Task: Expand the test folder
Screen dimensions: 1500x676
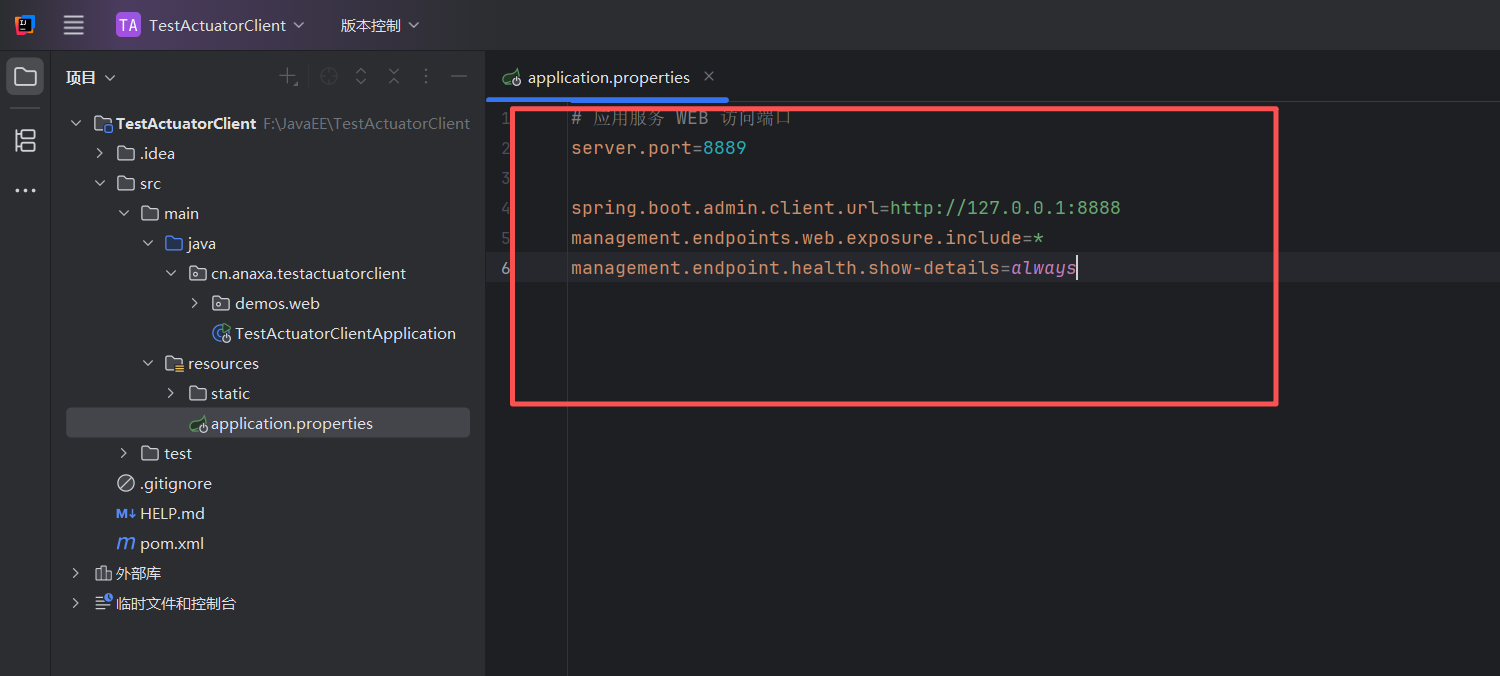Action: click(124, 453)
